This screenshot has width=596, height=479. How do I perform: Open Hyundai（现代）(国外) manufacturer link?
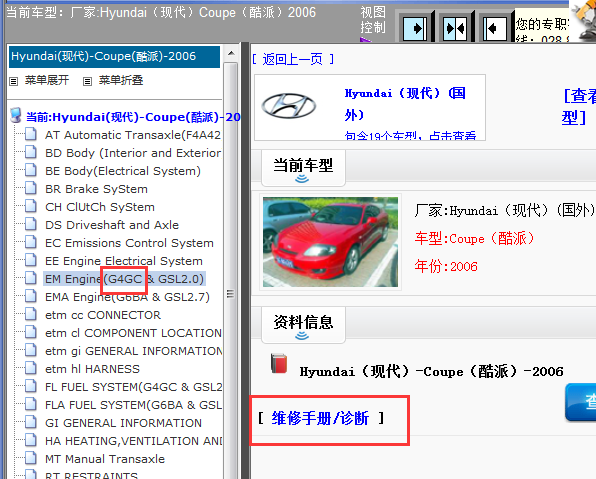coord(405,104)
